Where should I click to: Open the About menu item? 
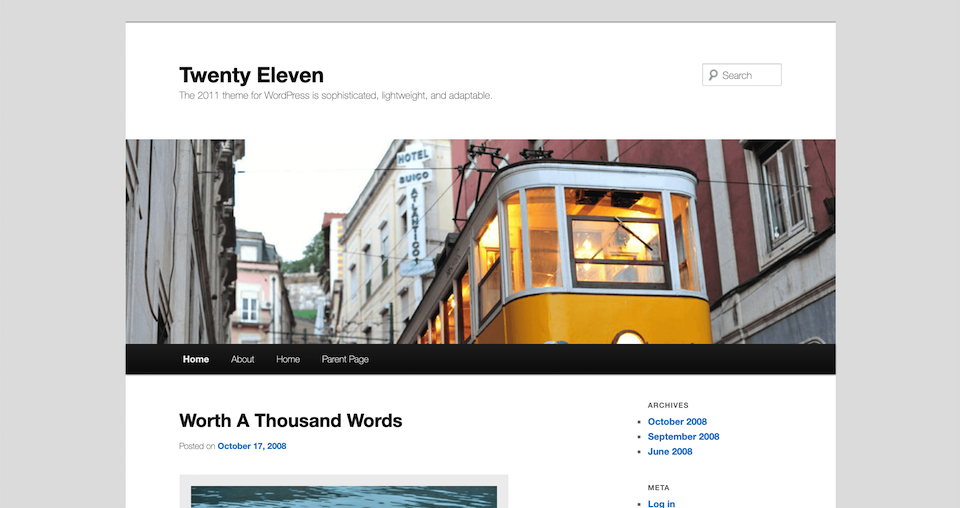click(x=243, y=359)
